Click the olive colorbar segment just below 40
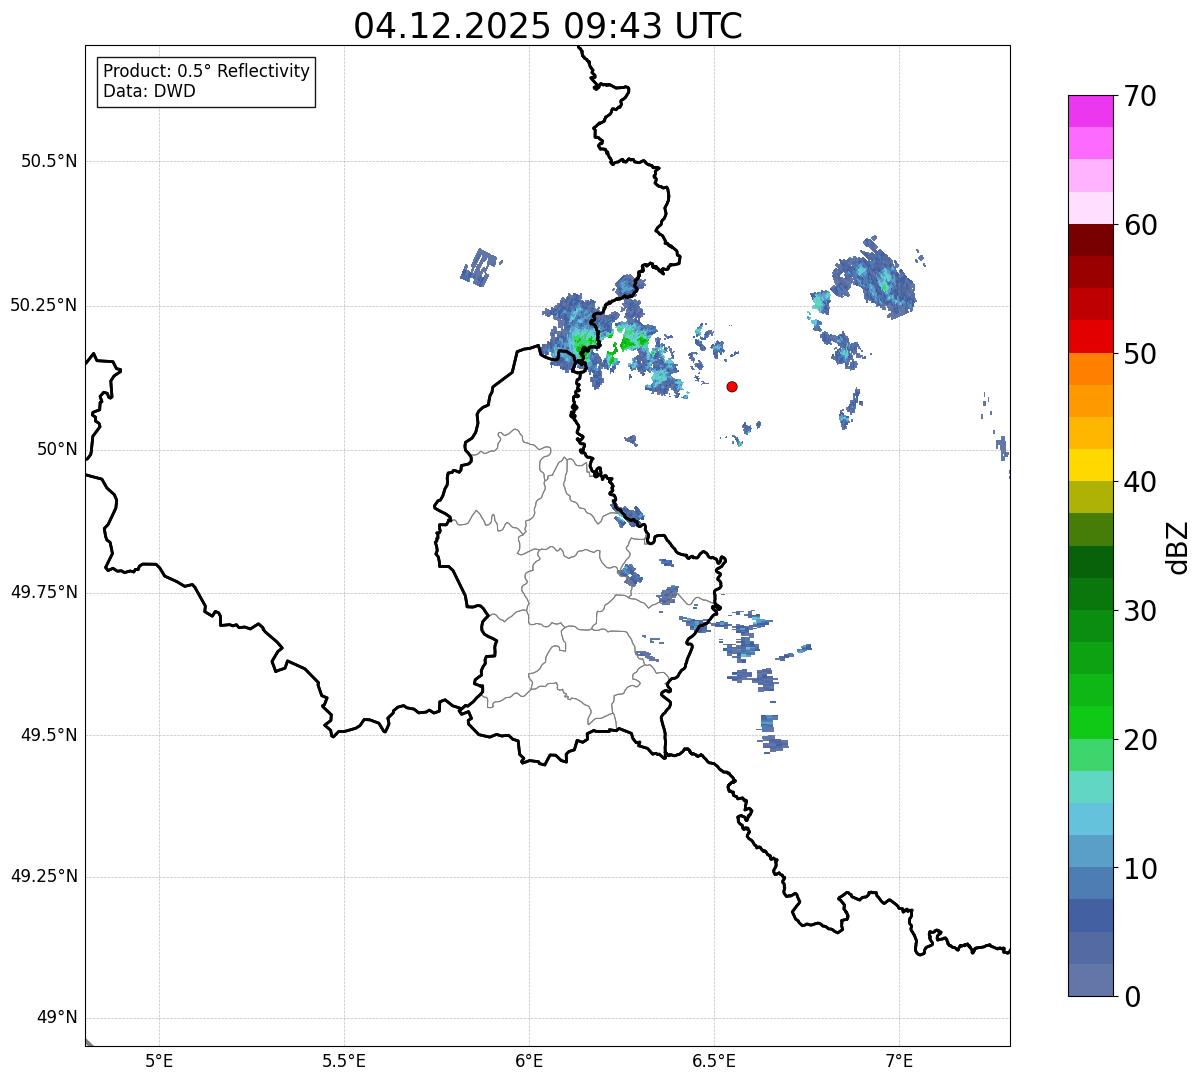Image resolution: width=1202 pixels, height=1081 pixels. pyautogui.click(x=1090, y=497)
